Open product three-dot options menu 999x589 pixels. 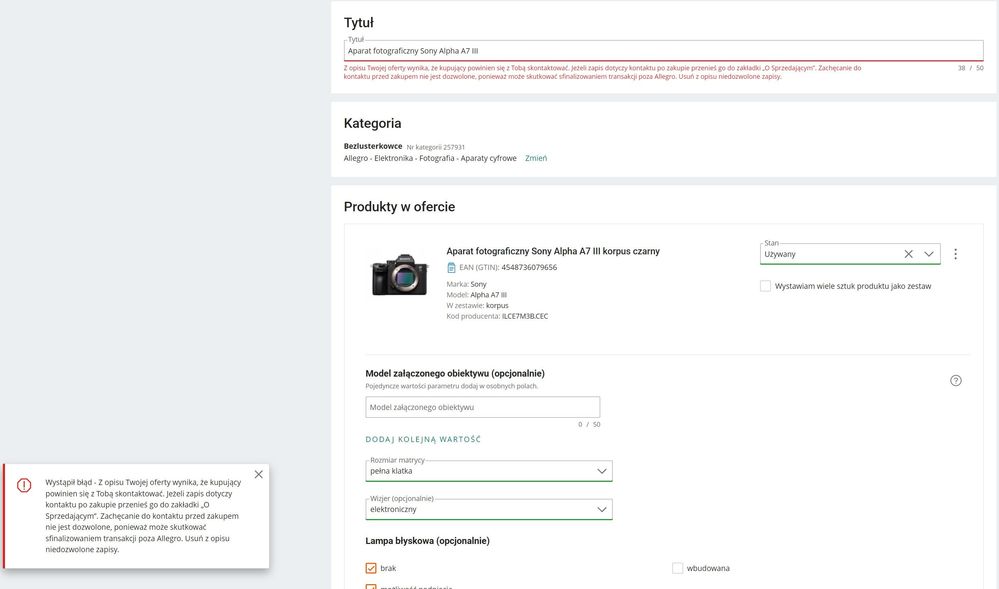(x=955, y=254)
